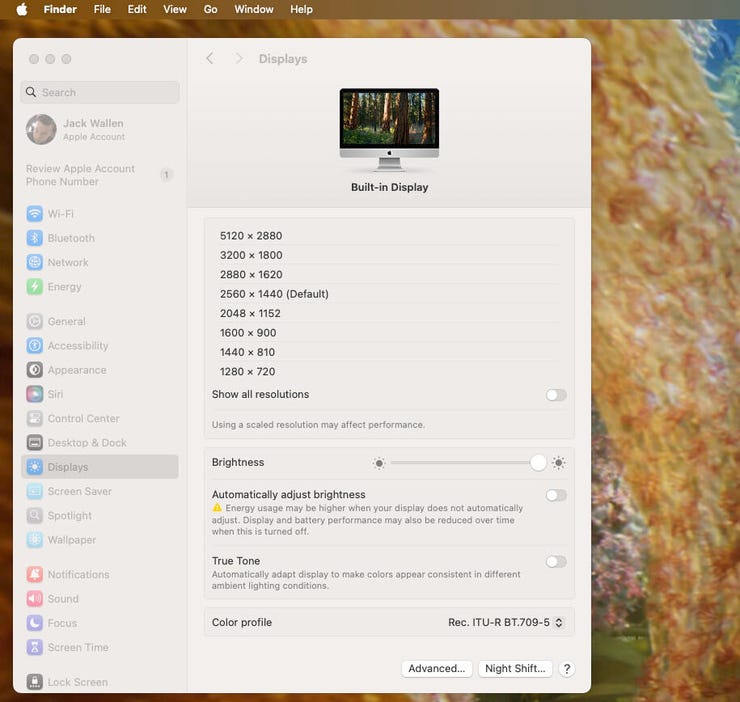Click the Lock Screen icon
Image resolution: width=740 pixels, height=702 pixels.
(x=34, y=682)
